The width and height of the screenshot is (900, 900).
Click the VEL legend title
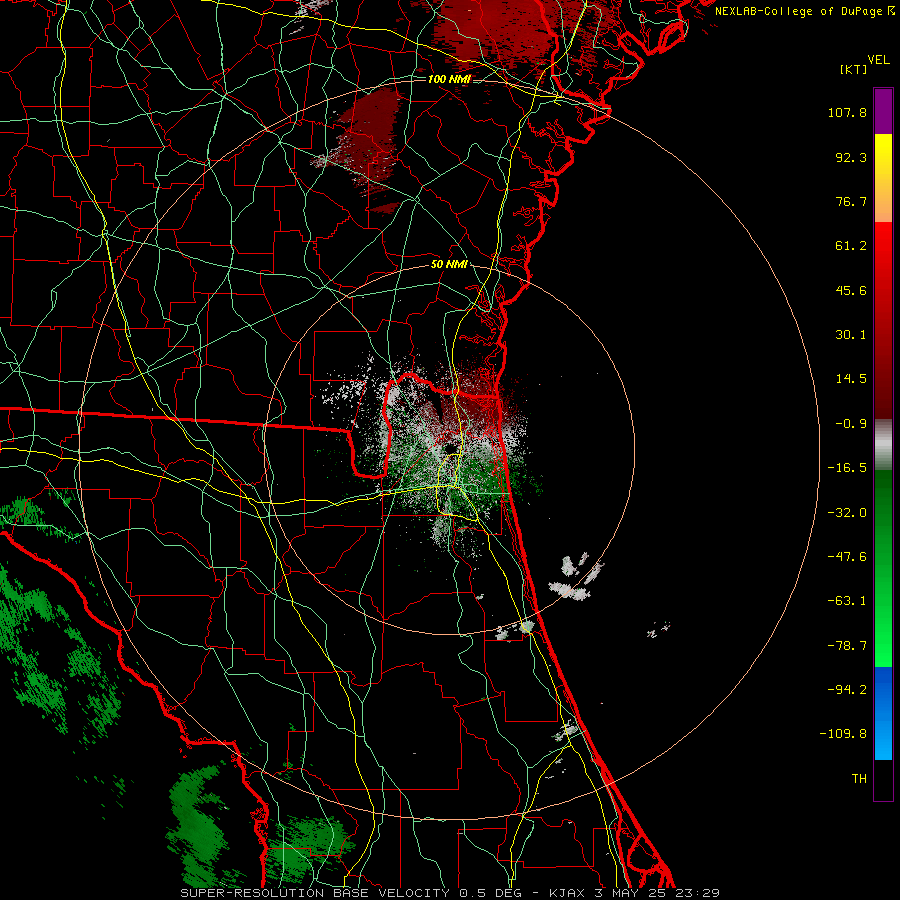coord(878,60)
